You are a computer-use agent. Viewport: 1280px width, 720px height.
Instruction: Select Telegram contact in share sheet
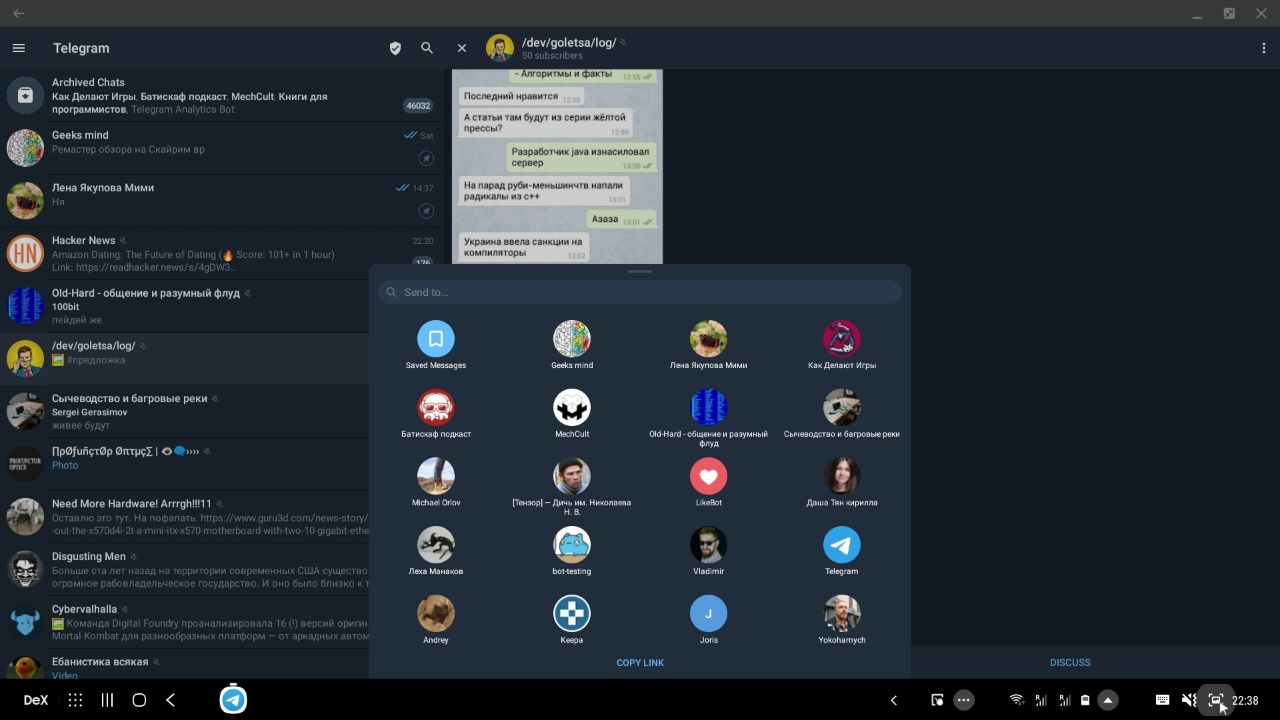842,552
